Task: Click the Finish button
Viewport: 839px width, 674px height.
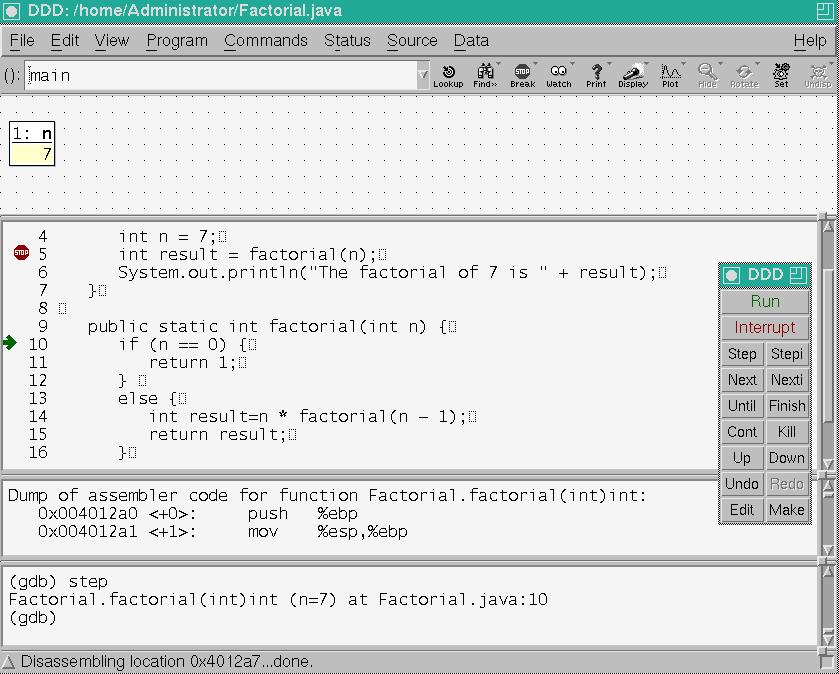Action: (x=787, y=406)
